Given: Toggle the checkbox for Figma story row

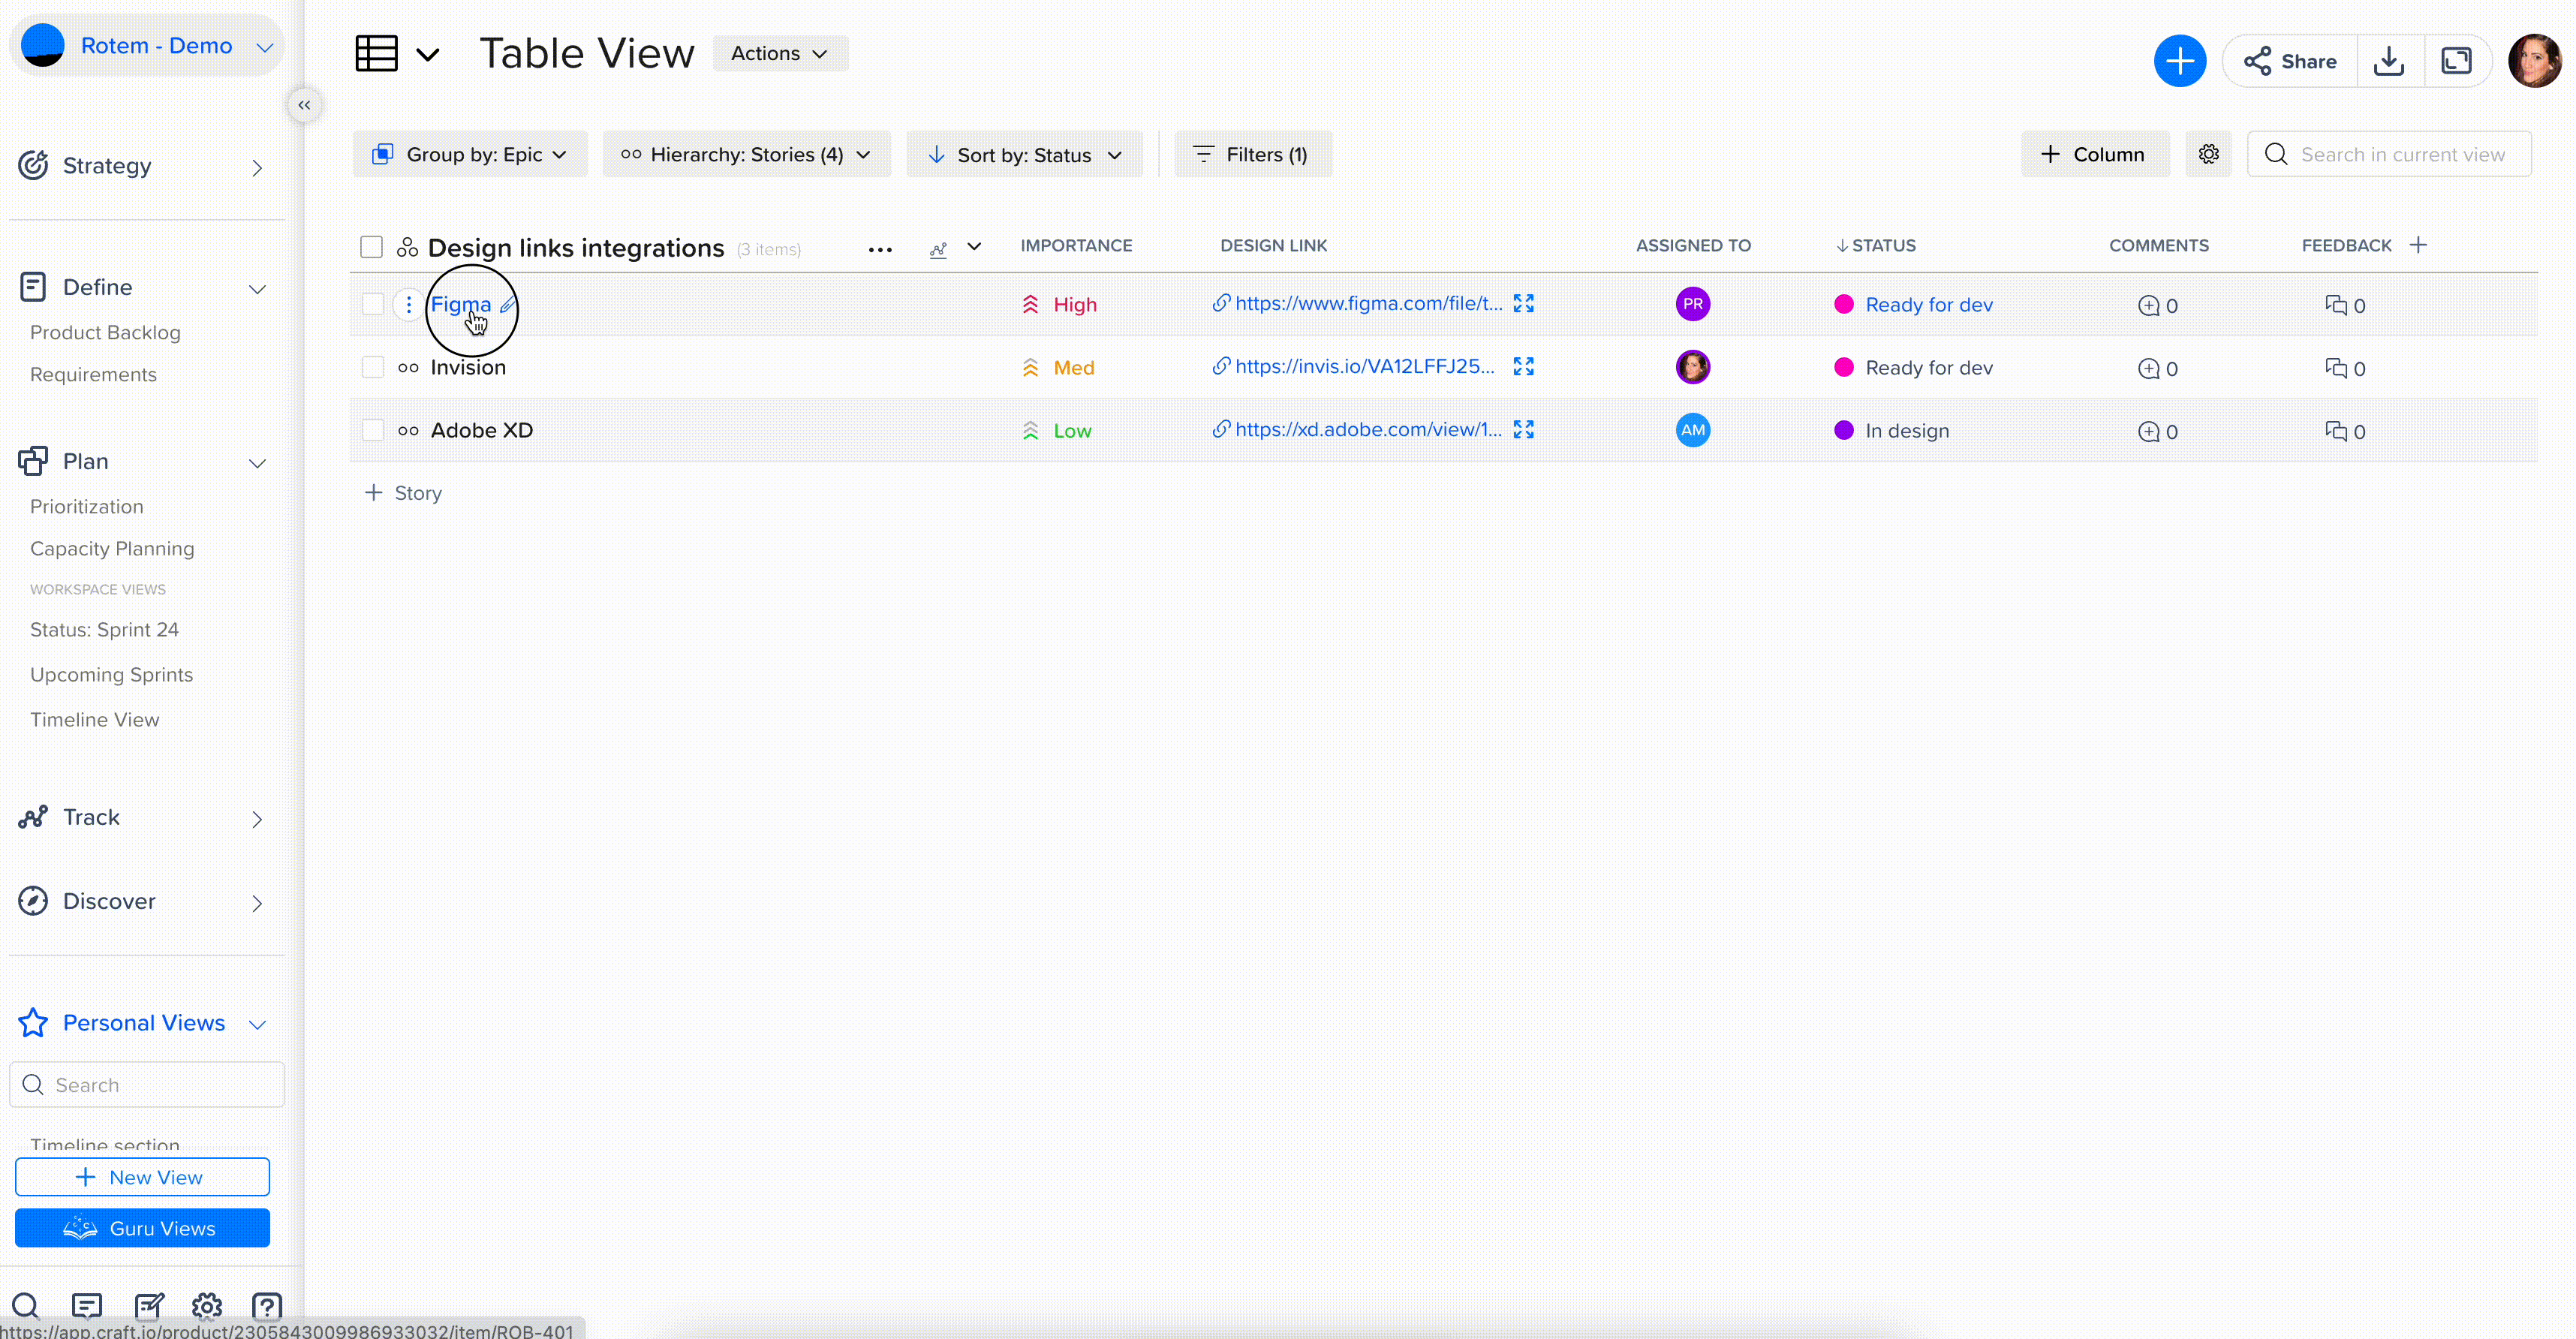Looking at the screenshot, I should point(373,305).
